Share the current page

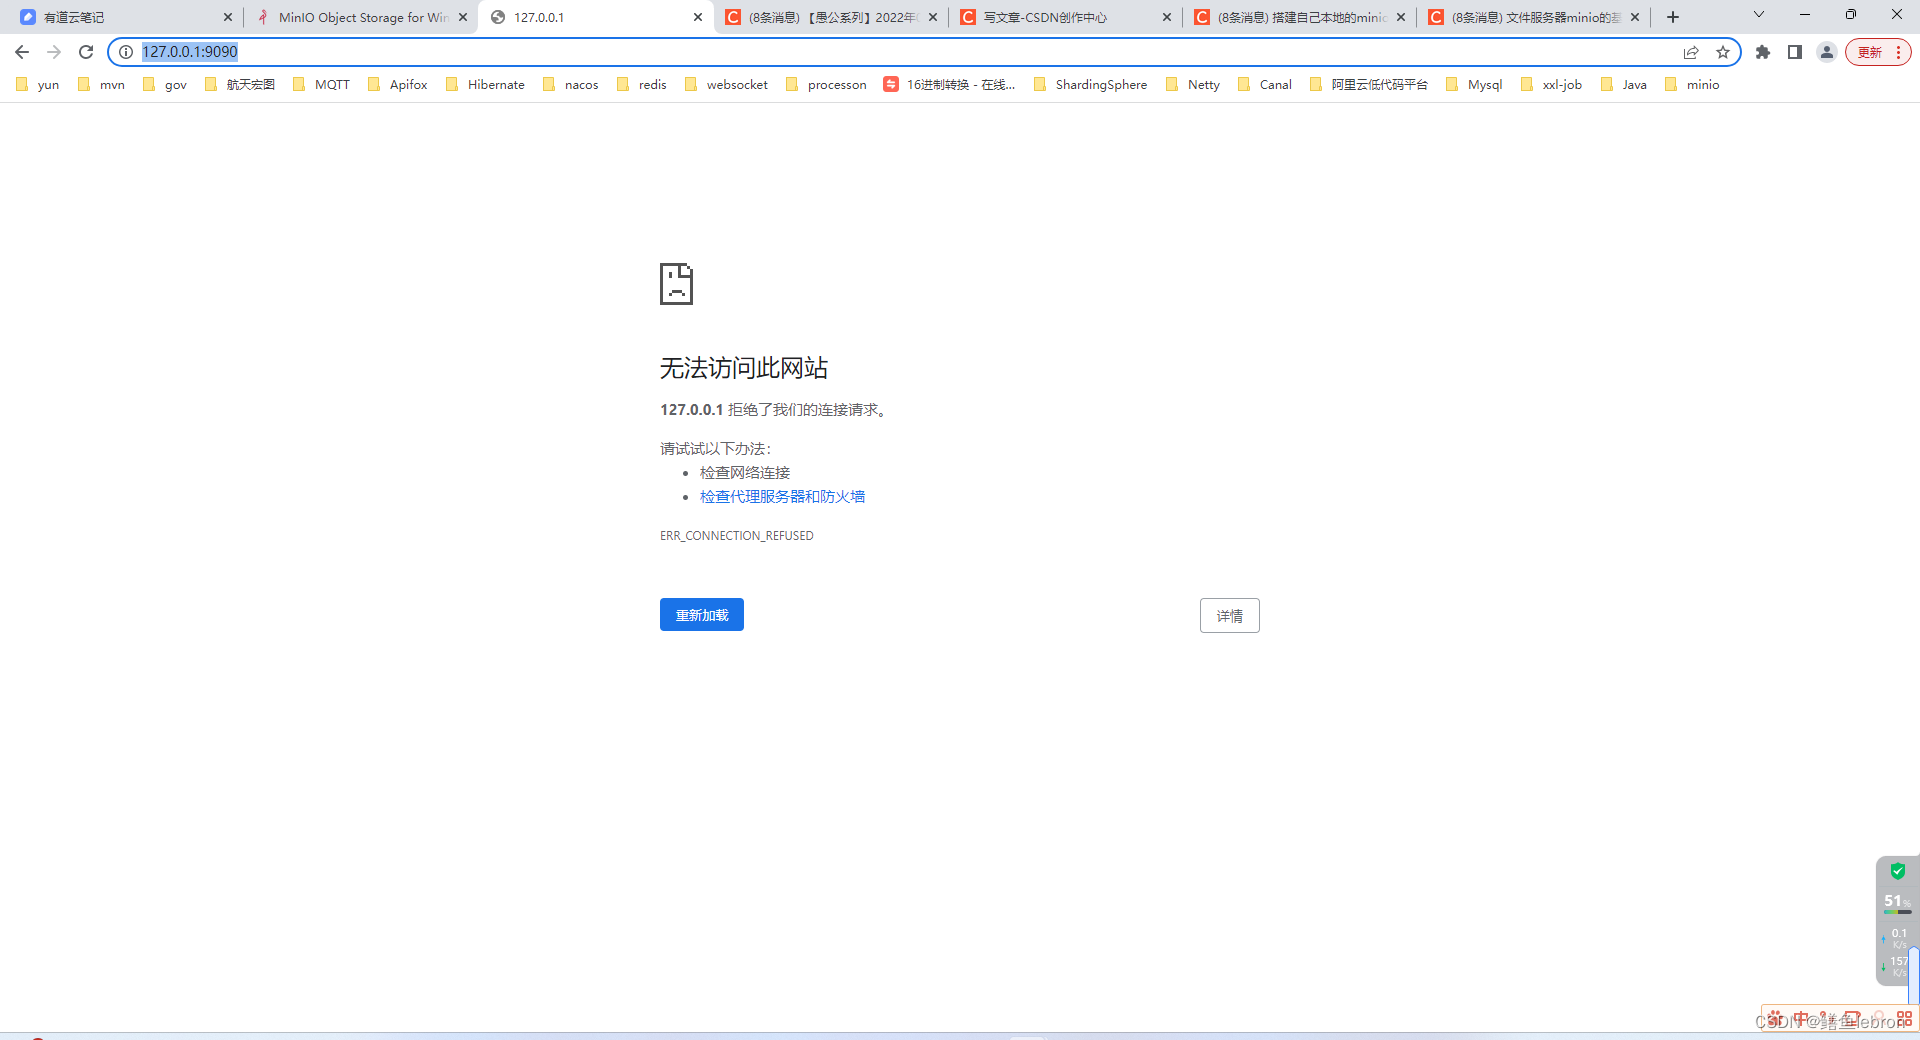click(1691, 52)
